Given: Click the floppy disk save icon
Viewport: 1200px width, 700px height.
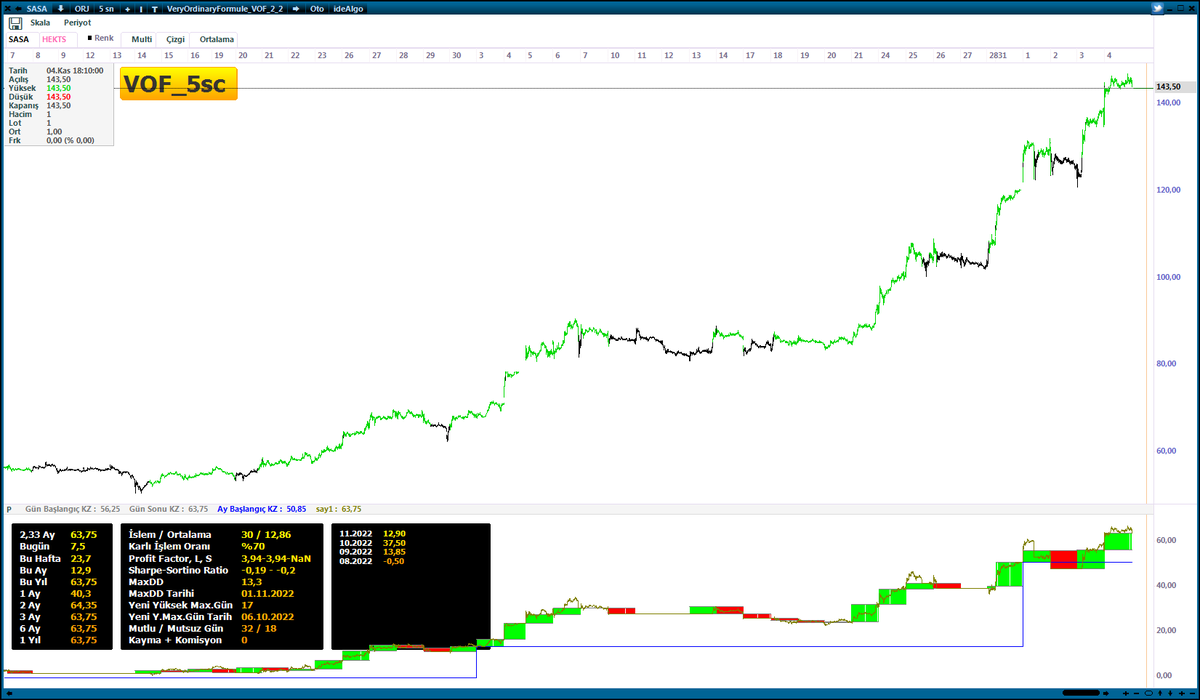Looking at the screenshot, I should 15,23.
